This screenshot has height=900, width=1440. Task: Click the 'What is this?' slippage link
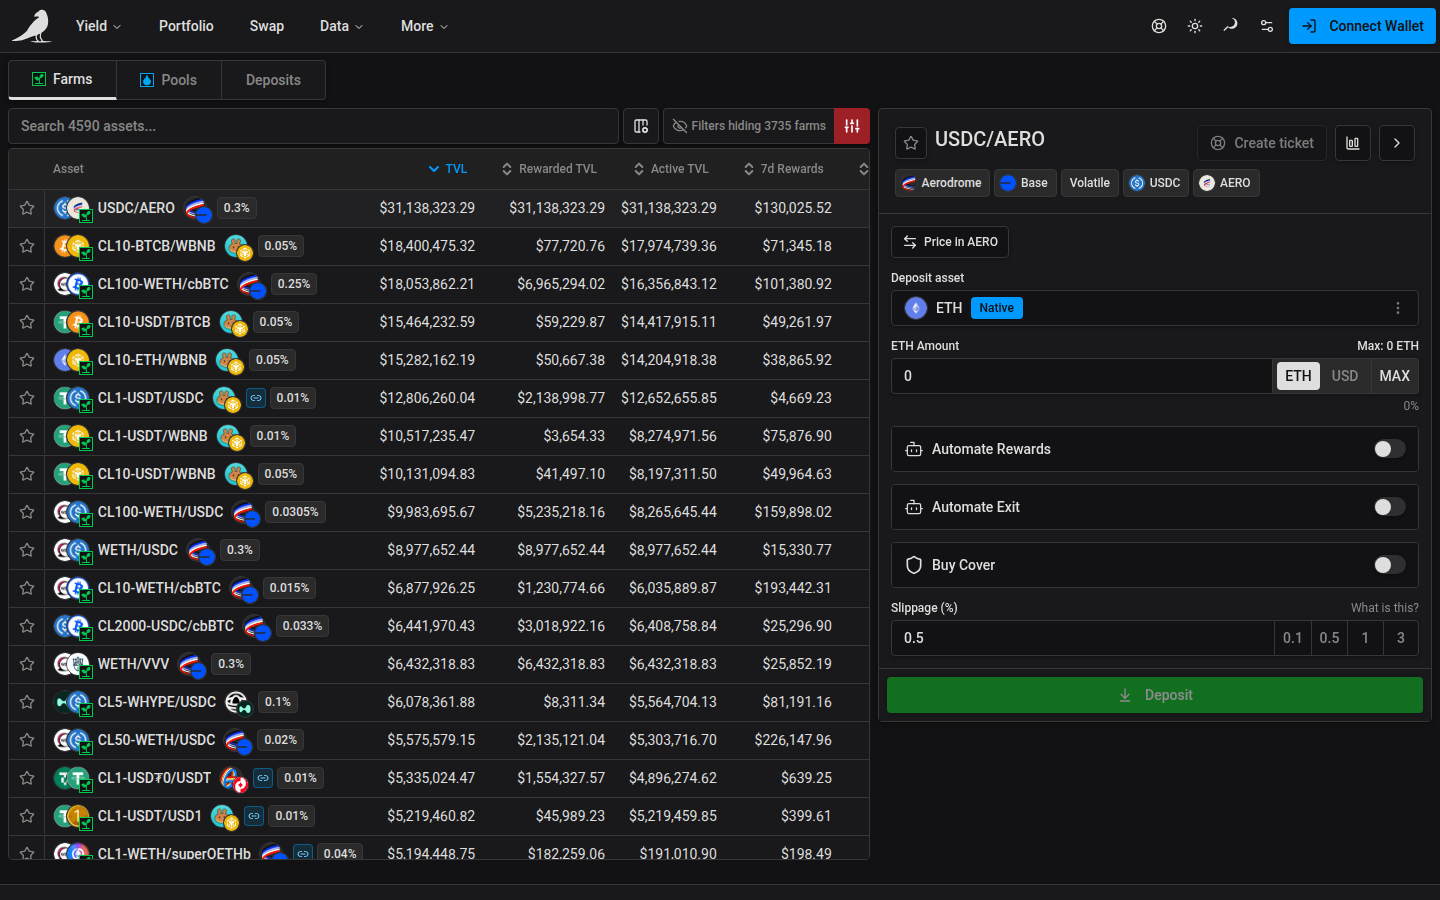pos(1384,608)
